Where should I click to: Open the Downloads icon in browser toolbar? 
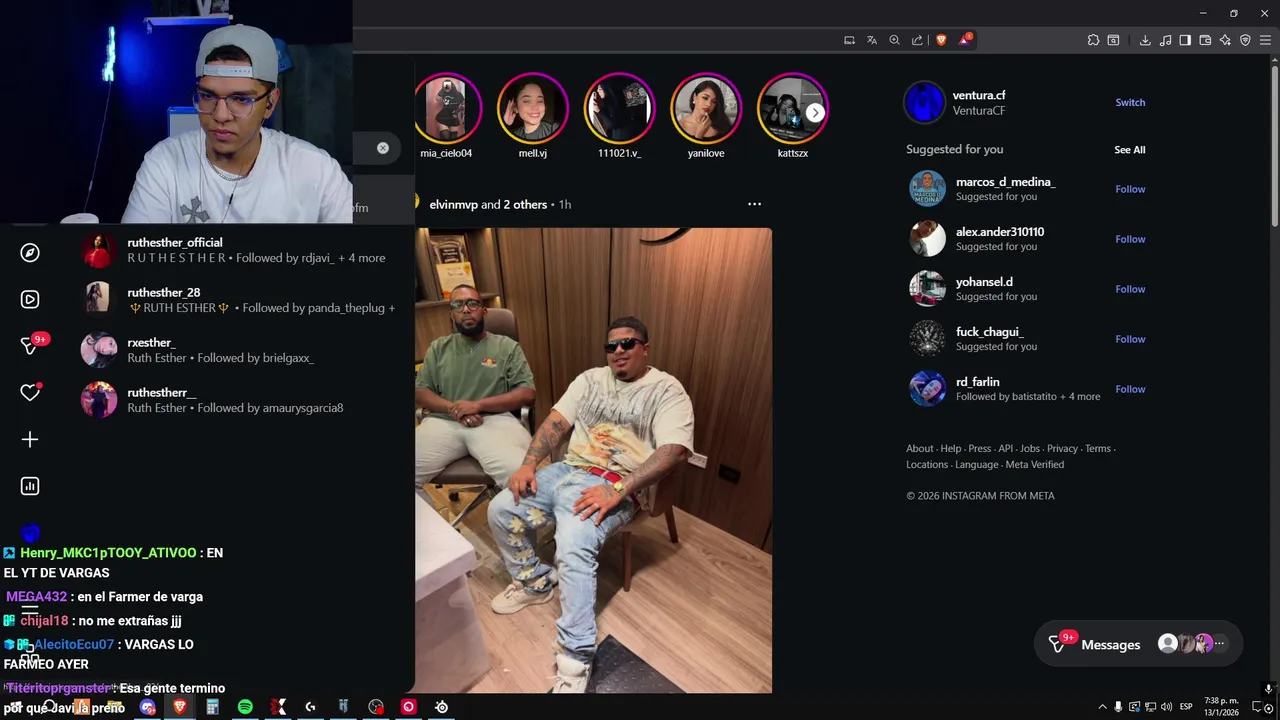coord(1145,40)
